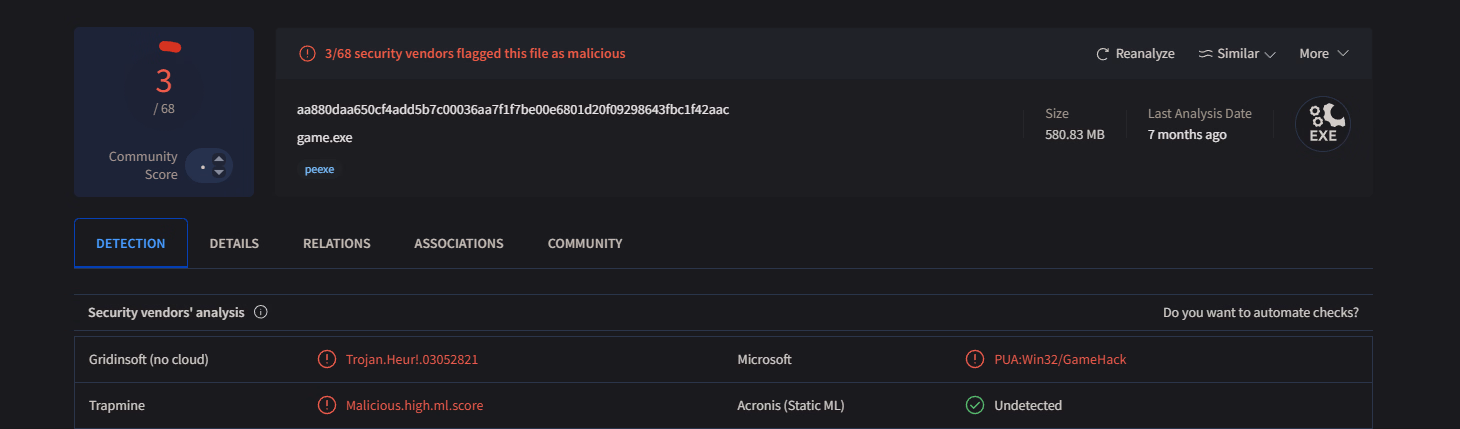Screen dimensions: 1460x429
Task: Click the red alert icon in malicious banner
Action: 308,54
